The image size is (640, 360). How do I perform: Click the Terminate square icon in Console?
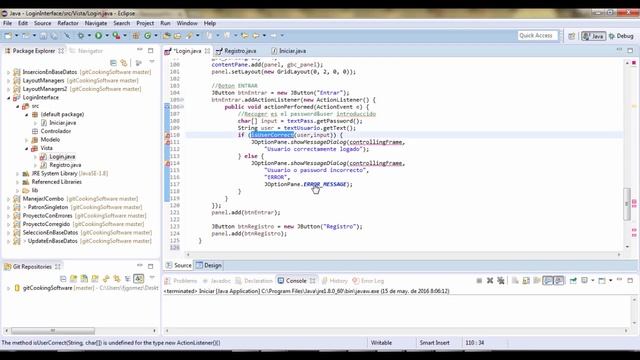[x=479, y=281]
